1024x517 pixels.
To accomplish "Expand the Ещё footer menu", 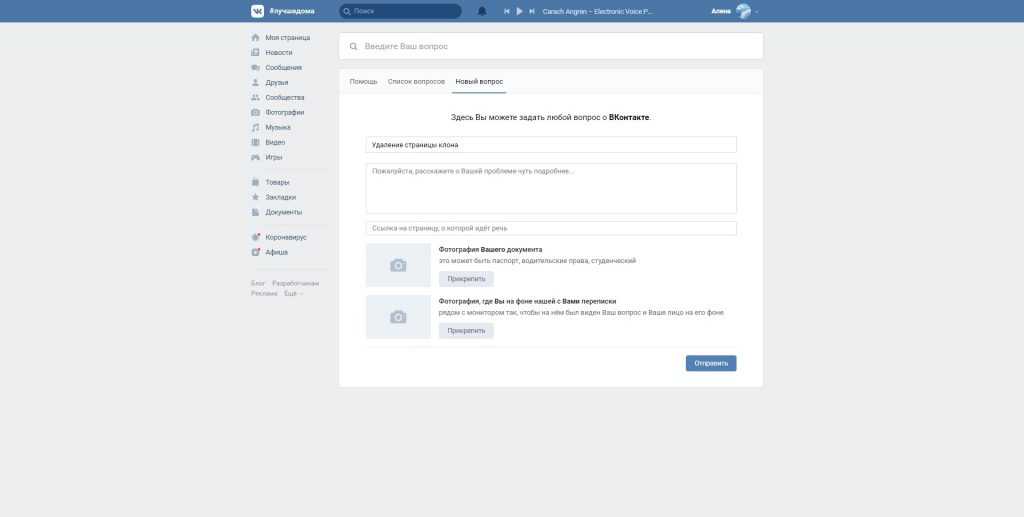I will coord(293,293).
